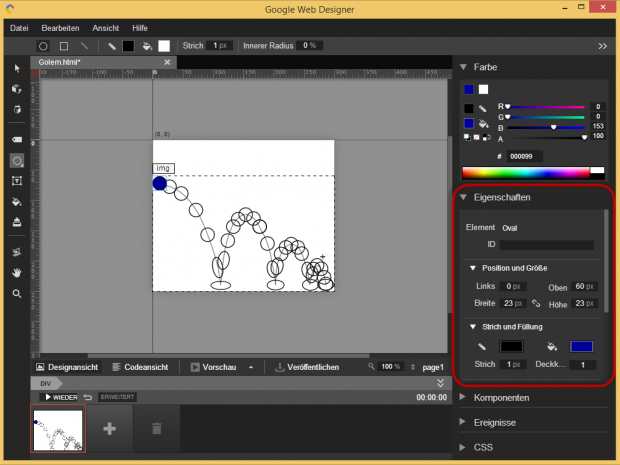The width and height of the screenshot is (620, 465).
Task: Toggle the width-height link constraint icon
Action: [535, 303]
